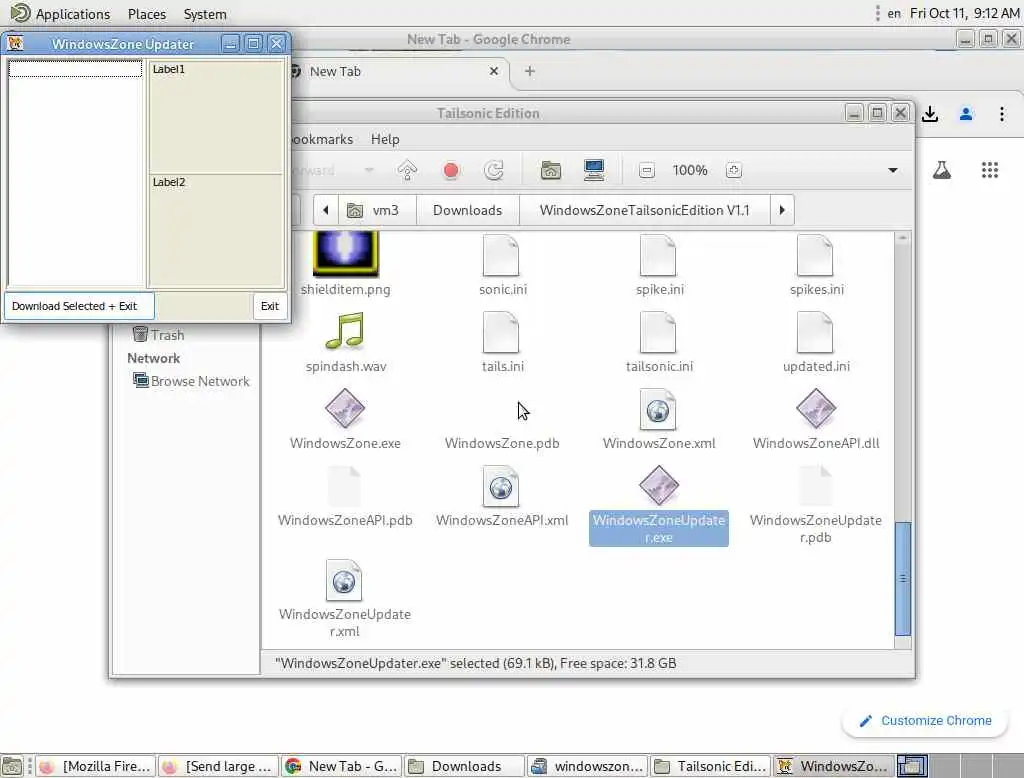The height and width of the screenshot is (778, 1024).
Task: Go to Home folder via toolbar icon
Action: coord(551,170)
